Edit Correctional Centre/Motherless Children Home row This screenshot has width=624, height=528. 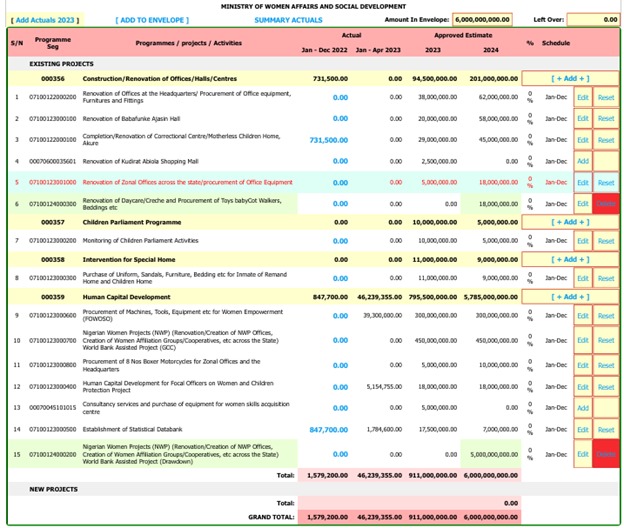tap(583, 140)
